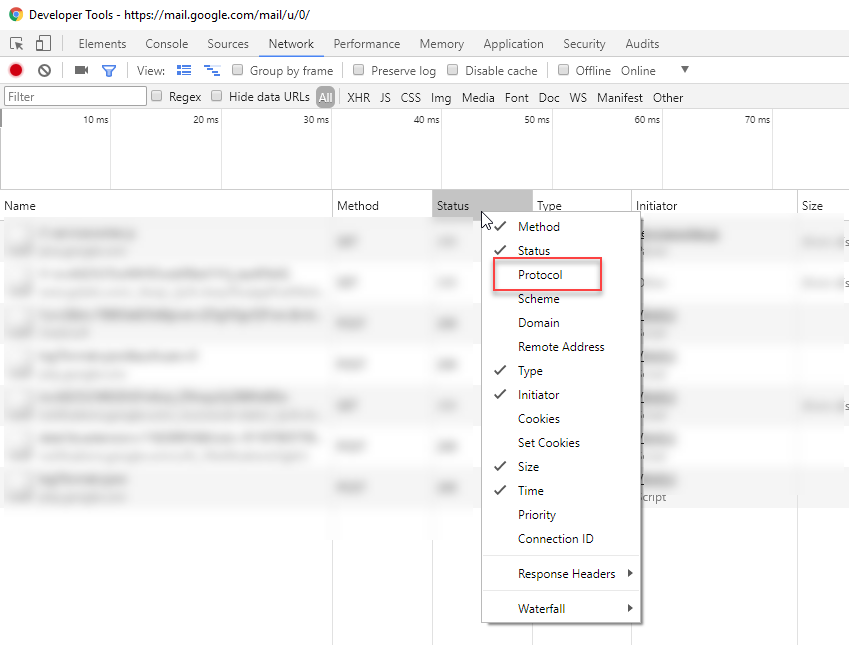The image size is (849, 645).
Task: Select Protocol in the column context menu
Action: 540,275
